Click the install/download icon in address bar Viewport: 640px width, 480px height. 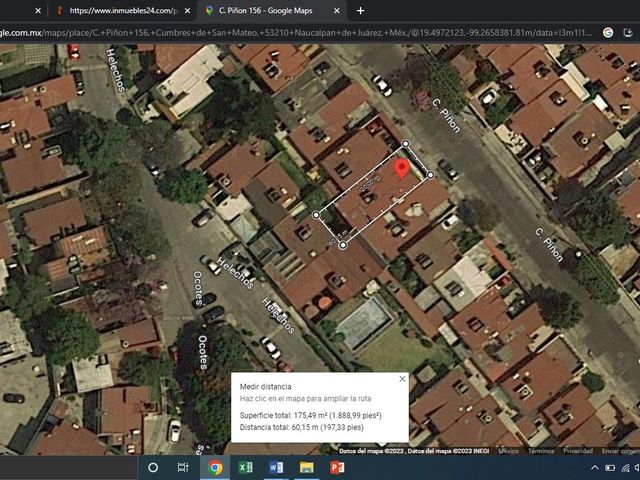(628, 33)
